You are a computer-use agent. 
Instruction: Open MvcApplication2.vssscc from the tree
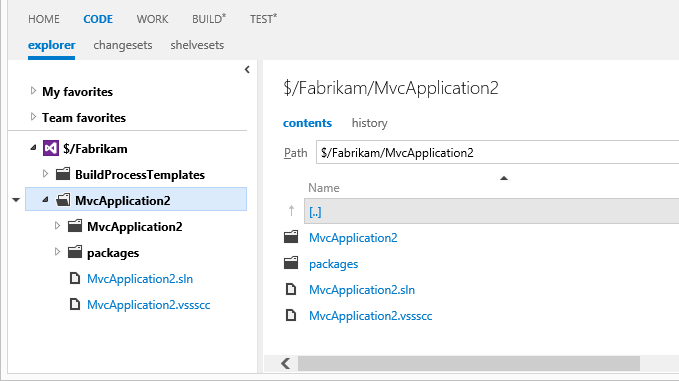149,305
